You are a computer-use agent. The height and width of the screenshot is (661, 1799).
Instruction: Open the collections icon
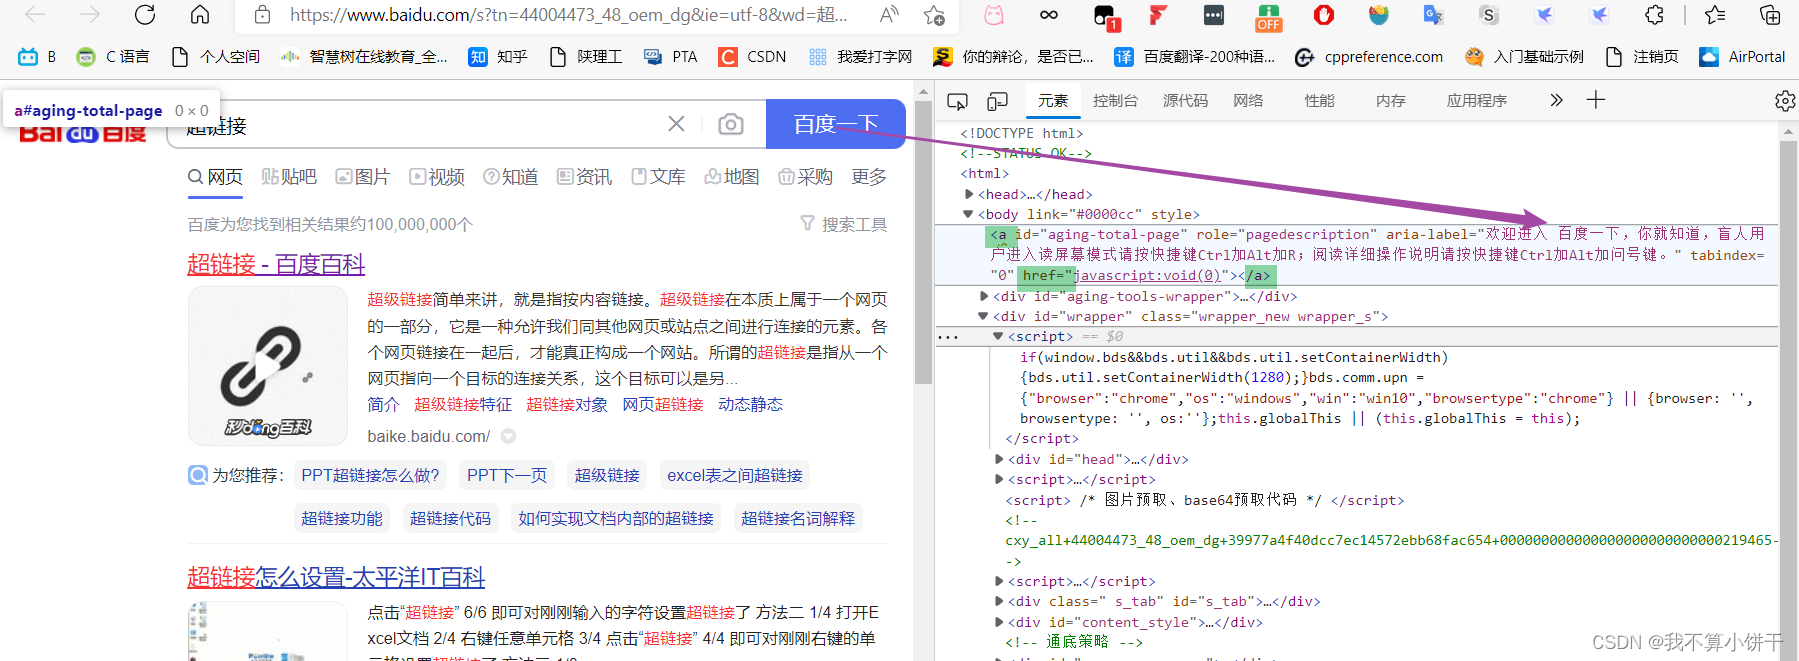click(1770, 15)
